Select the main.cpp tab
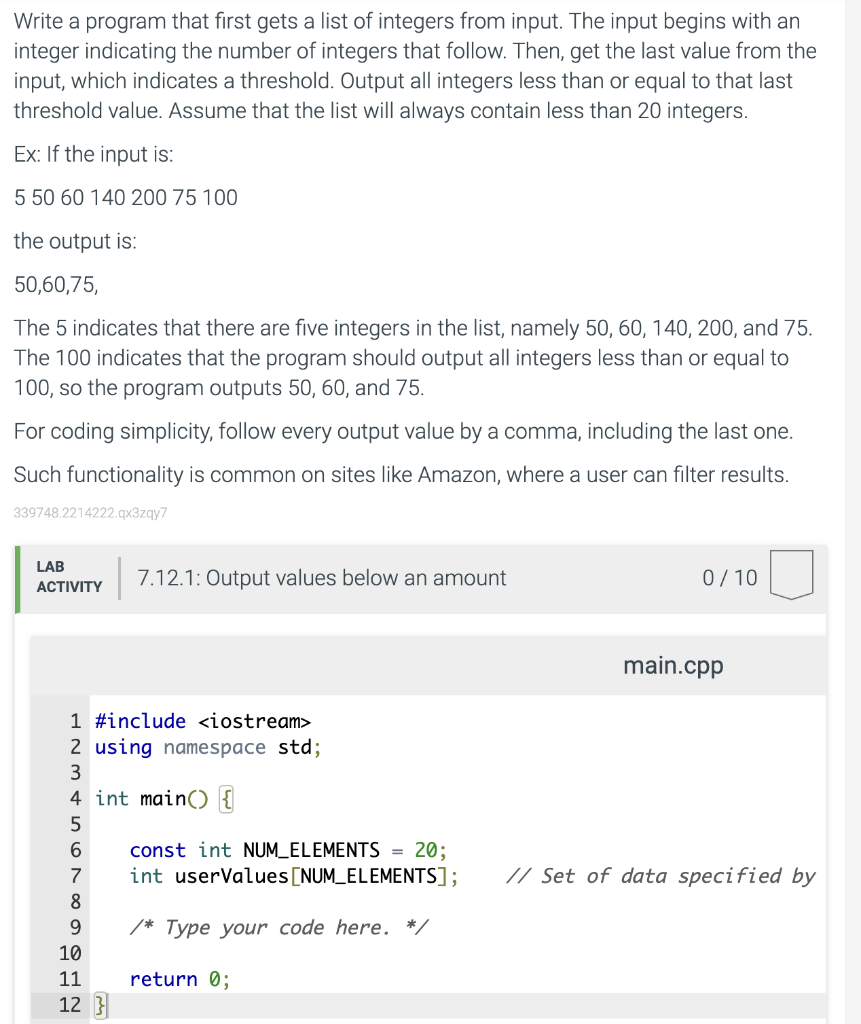The height and width of the screenshot is (1024, 861). click(672, 664)
